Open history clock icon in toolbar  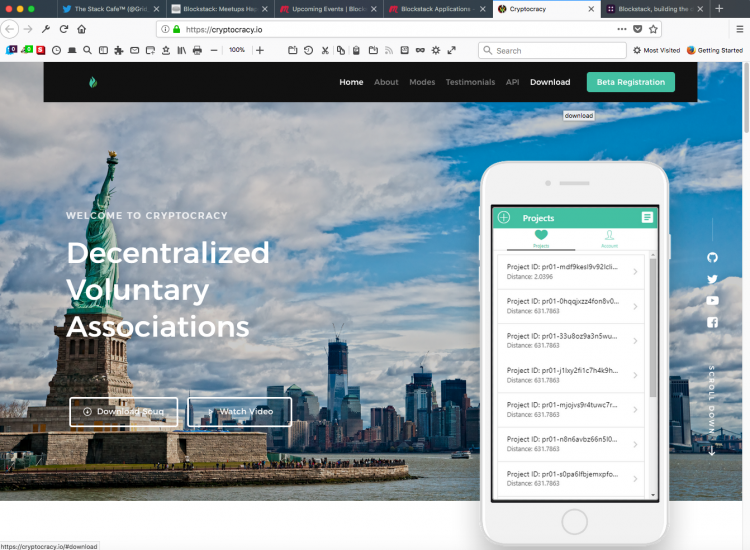(56, 50)
